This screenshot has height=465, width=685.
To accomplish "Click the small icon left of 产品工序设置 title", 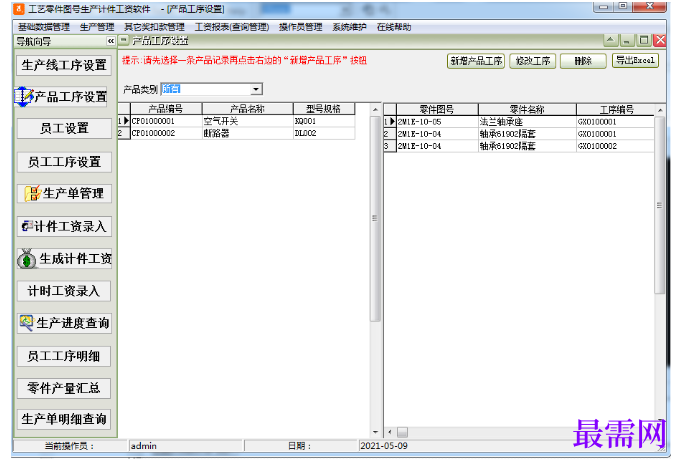I will [x=124, y=41].
